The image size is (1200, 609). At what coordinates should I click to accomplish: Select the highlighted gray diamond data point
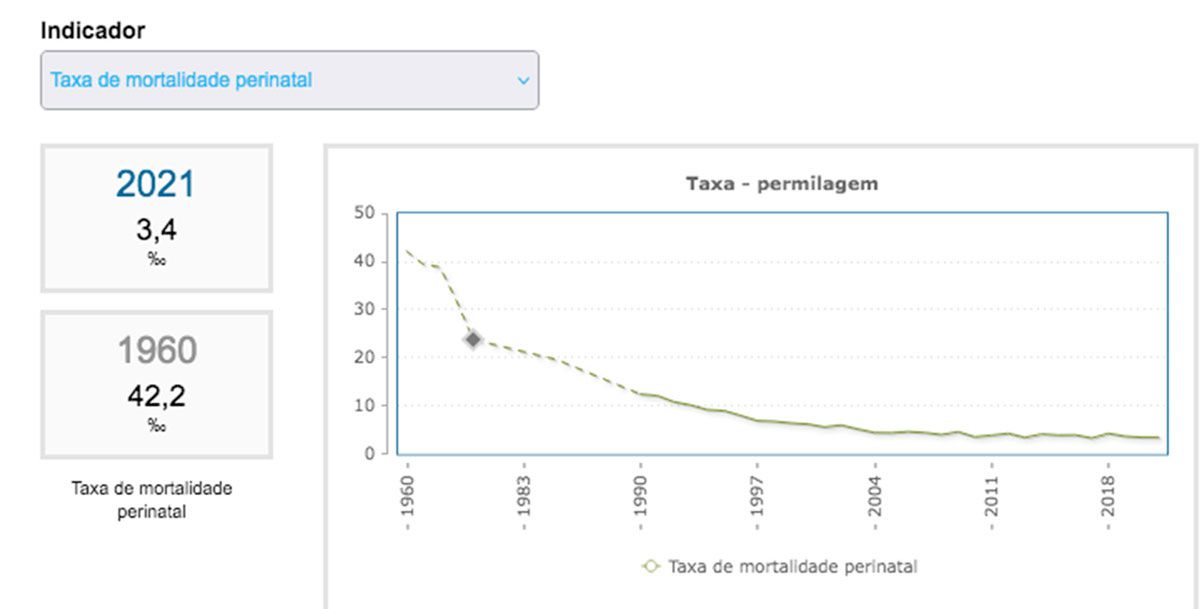point(473,339)
